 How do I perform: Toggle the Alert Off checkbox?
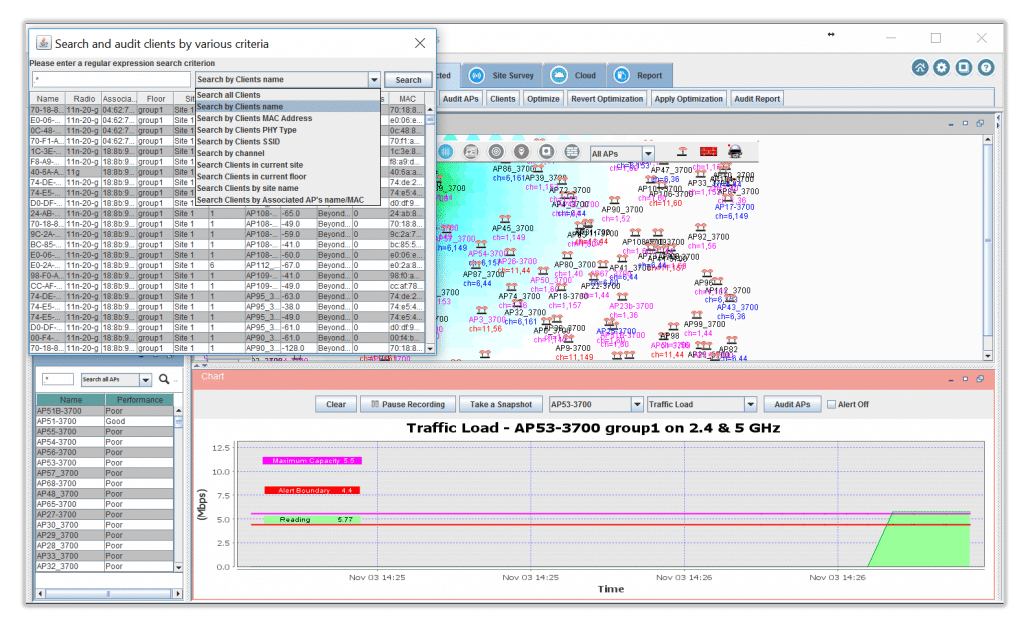tap(831, 405)
